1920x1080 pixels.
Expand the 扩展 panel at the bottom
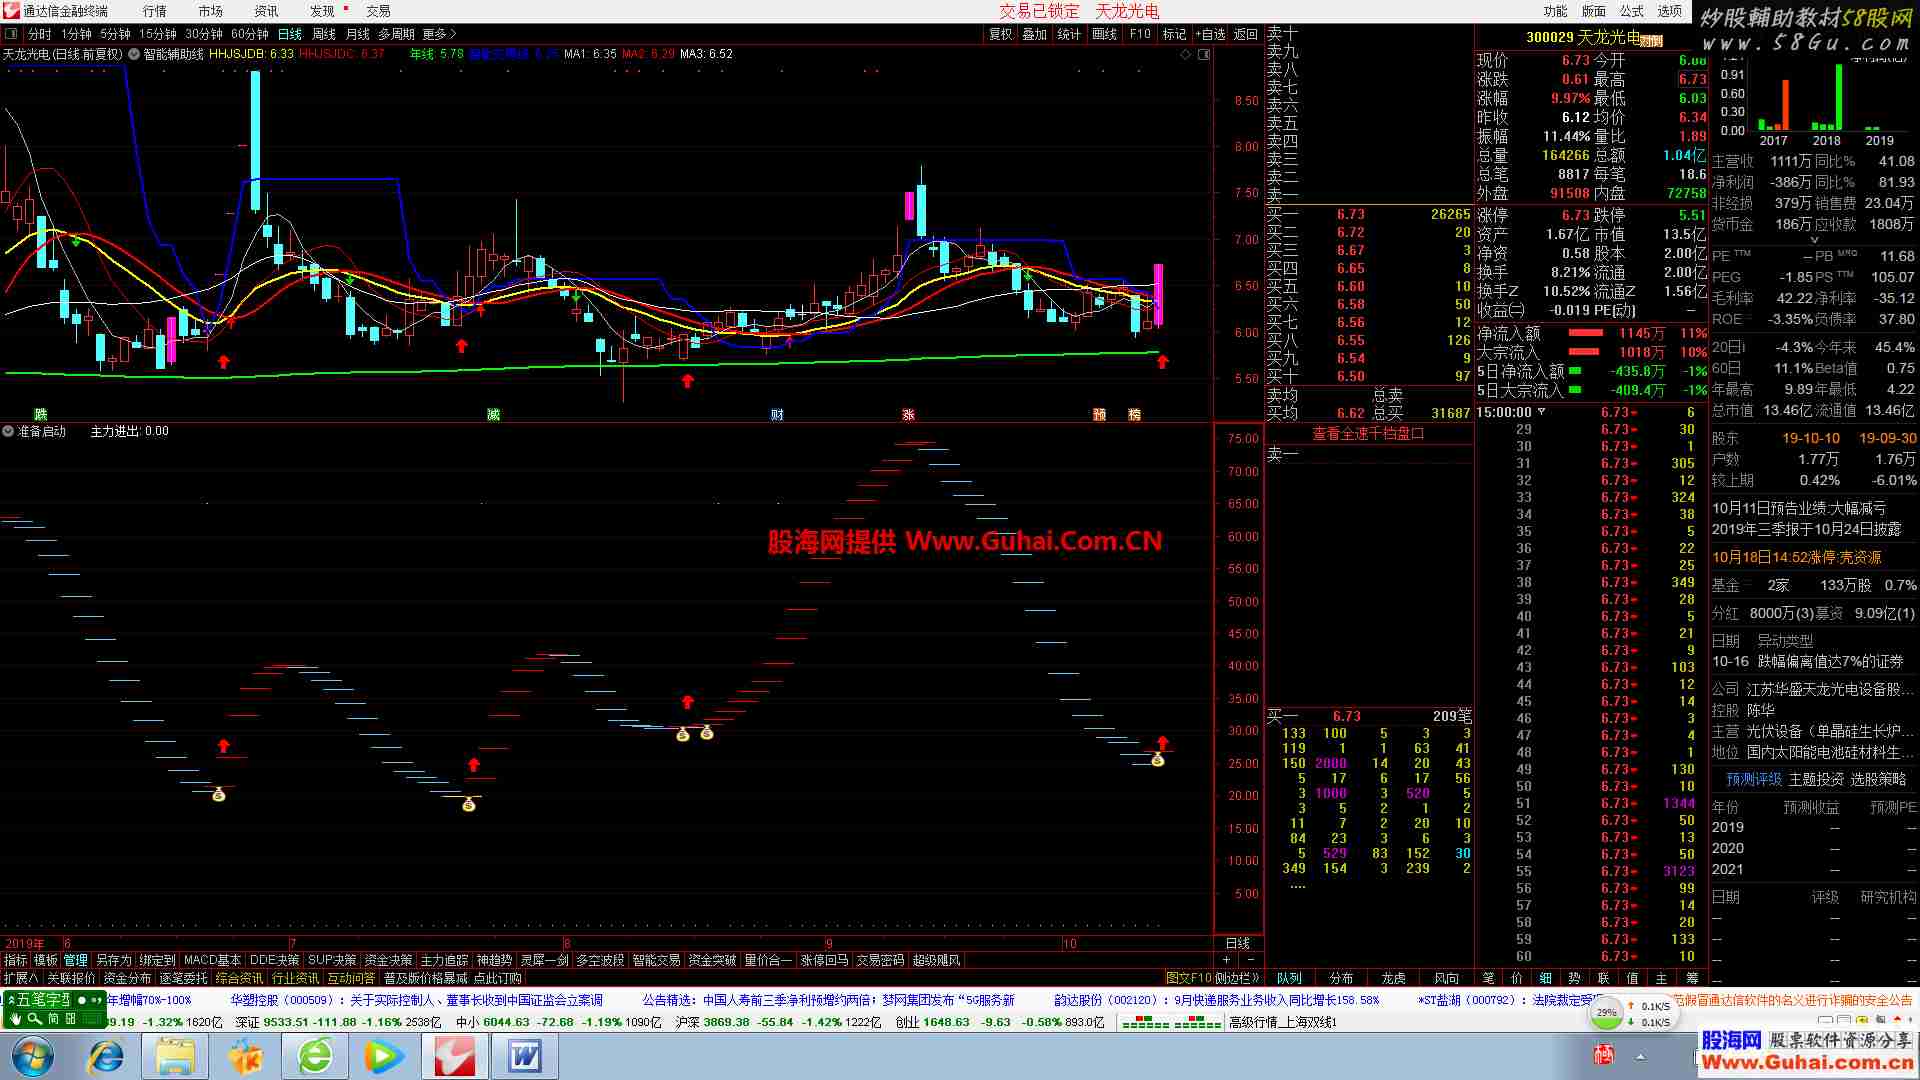[21, 978]
